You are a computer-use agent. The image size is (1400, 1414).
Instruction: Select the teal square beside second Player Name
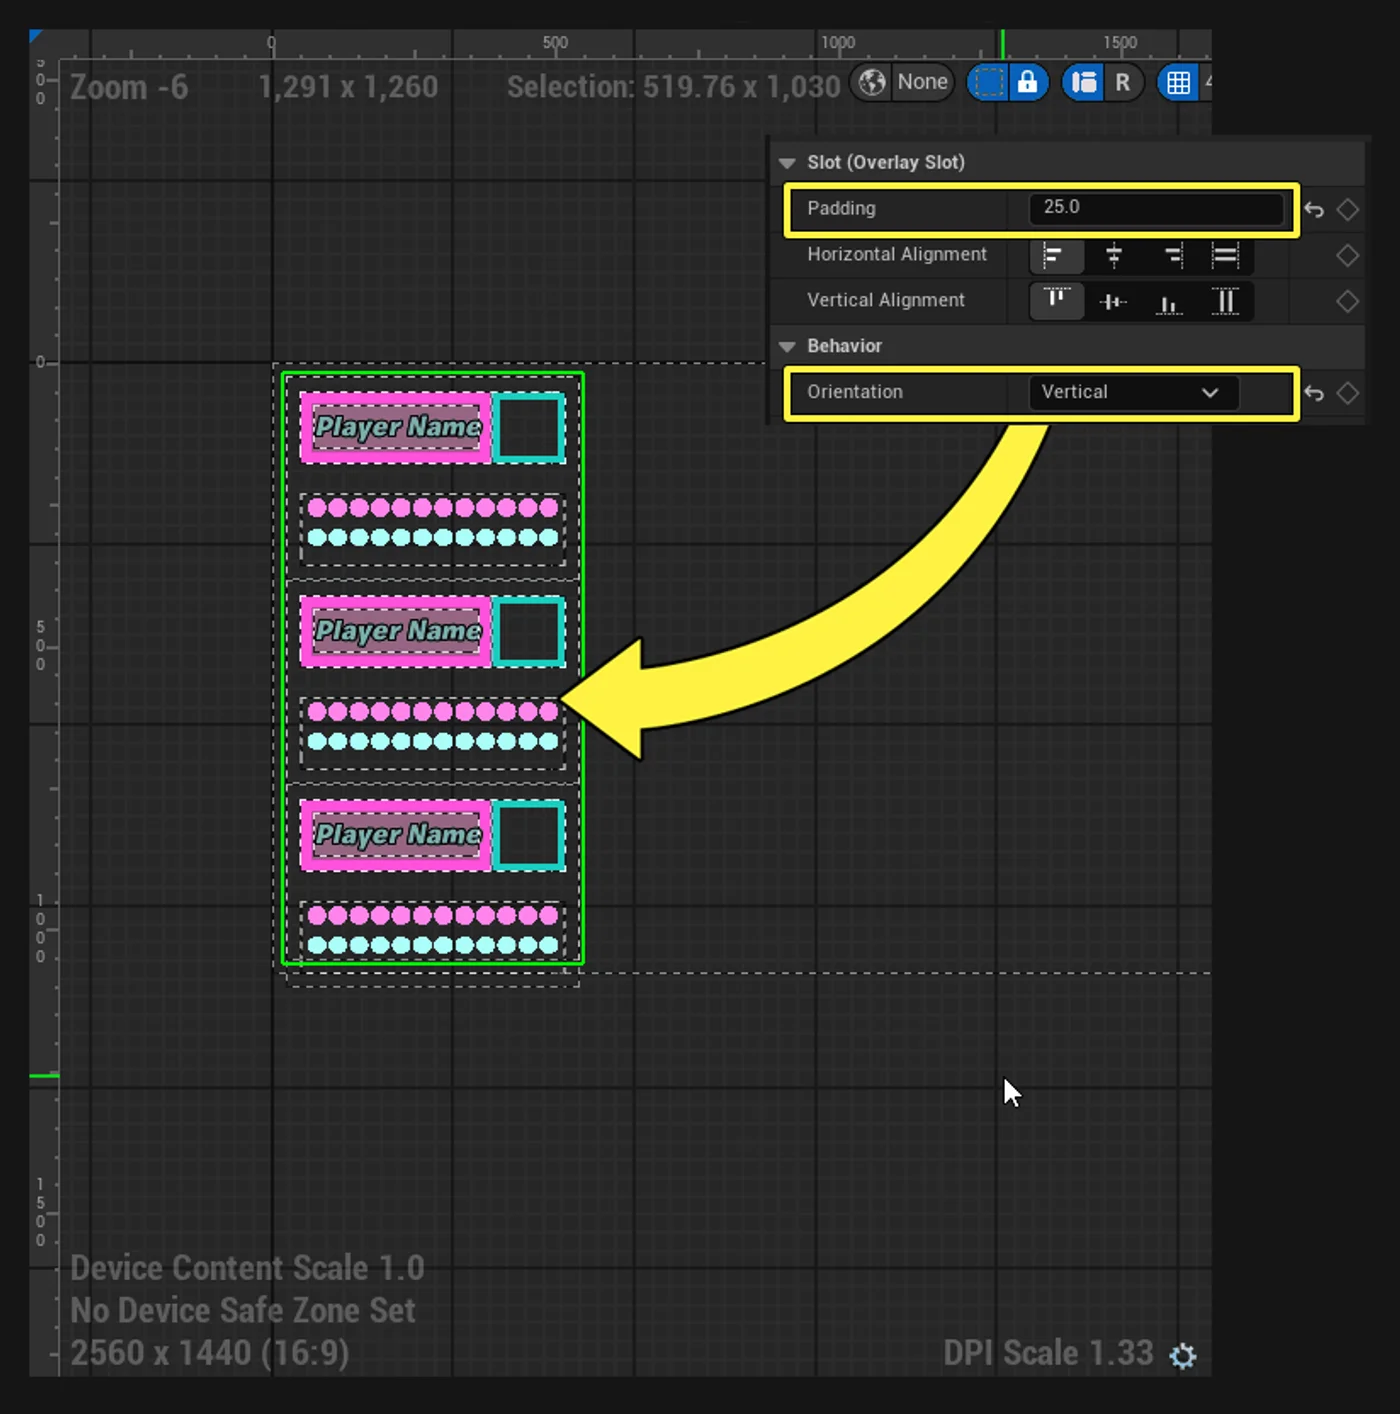[x=530, y=632]
